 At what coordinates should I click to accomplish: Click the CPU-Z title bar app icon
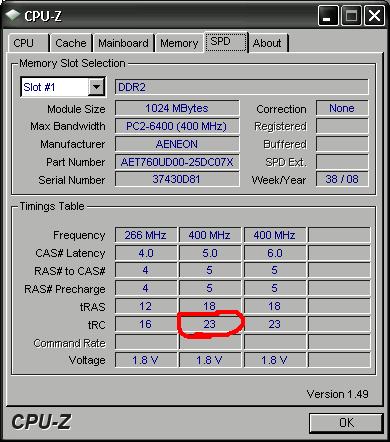(x=12, y=15)
